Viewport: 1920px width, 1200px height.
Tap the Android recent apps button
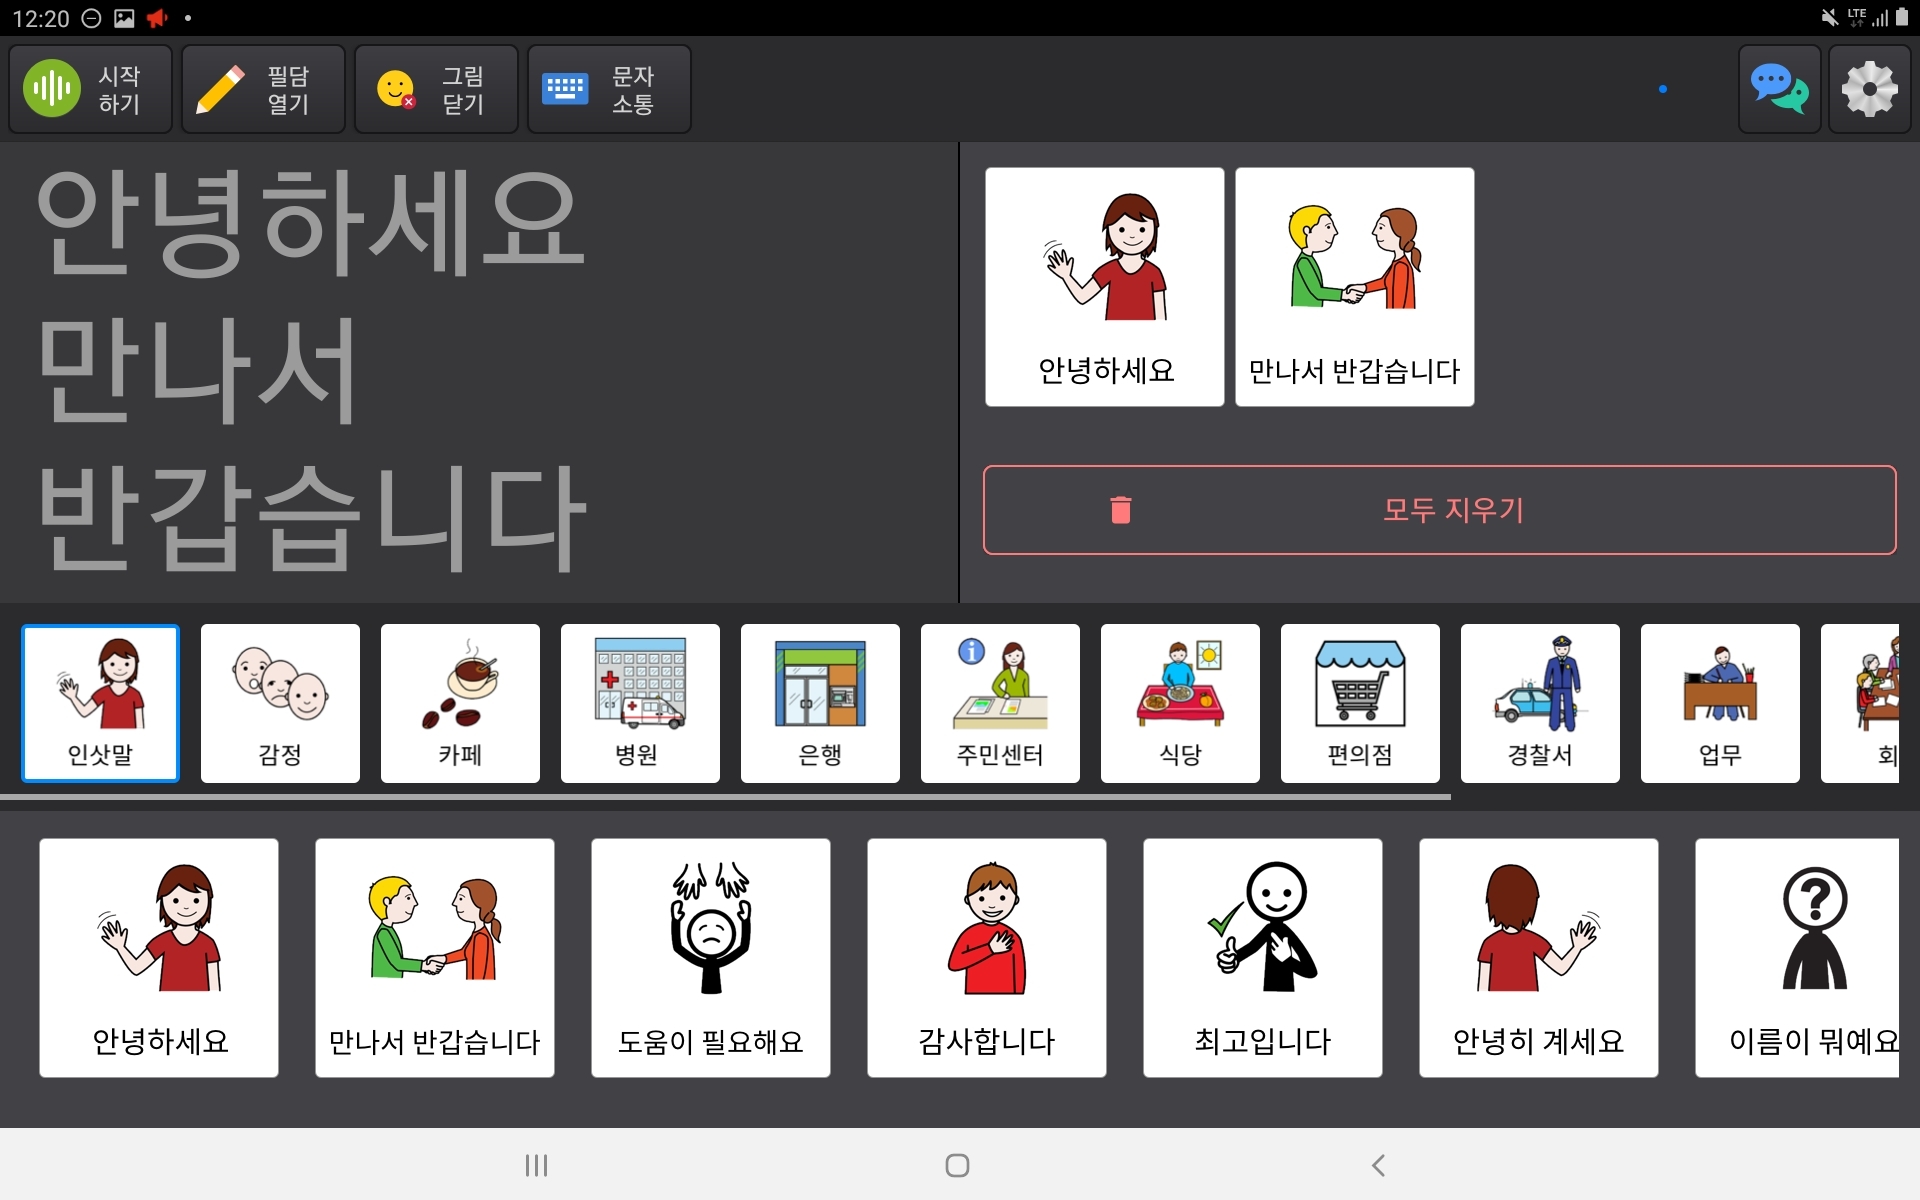pyautogui.click(x=537, y=1165)
